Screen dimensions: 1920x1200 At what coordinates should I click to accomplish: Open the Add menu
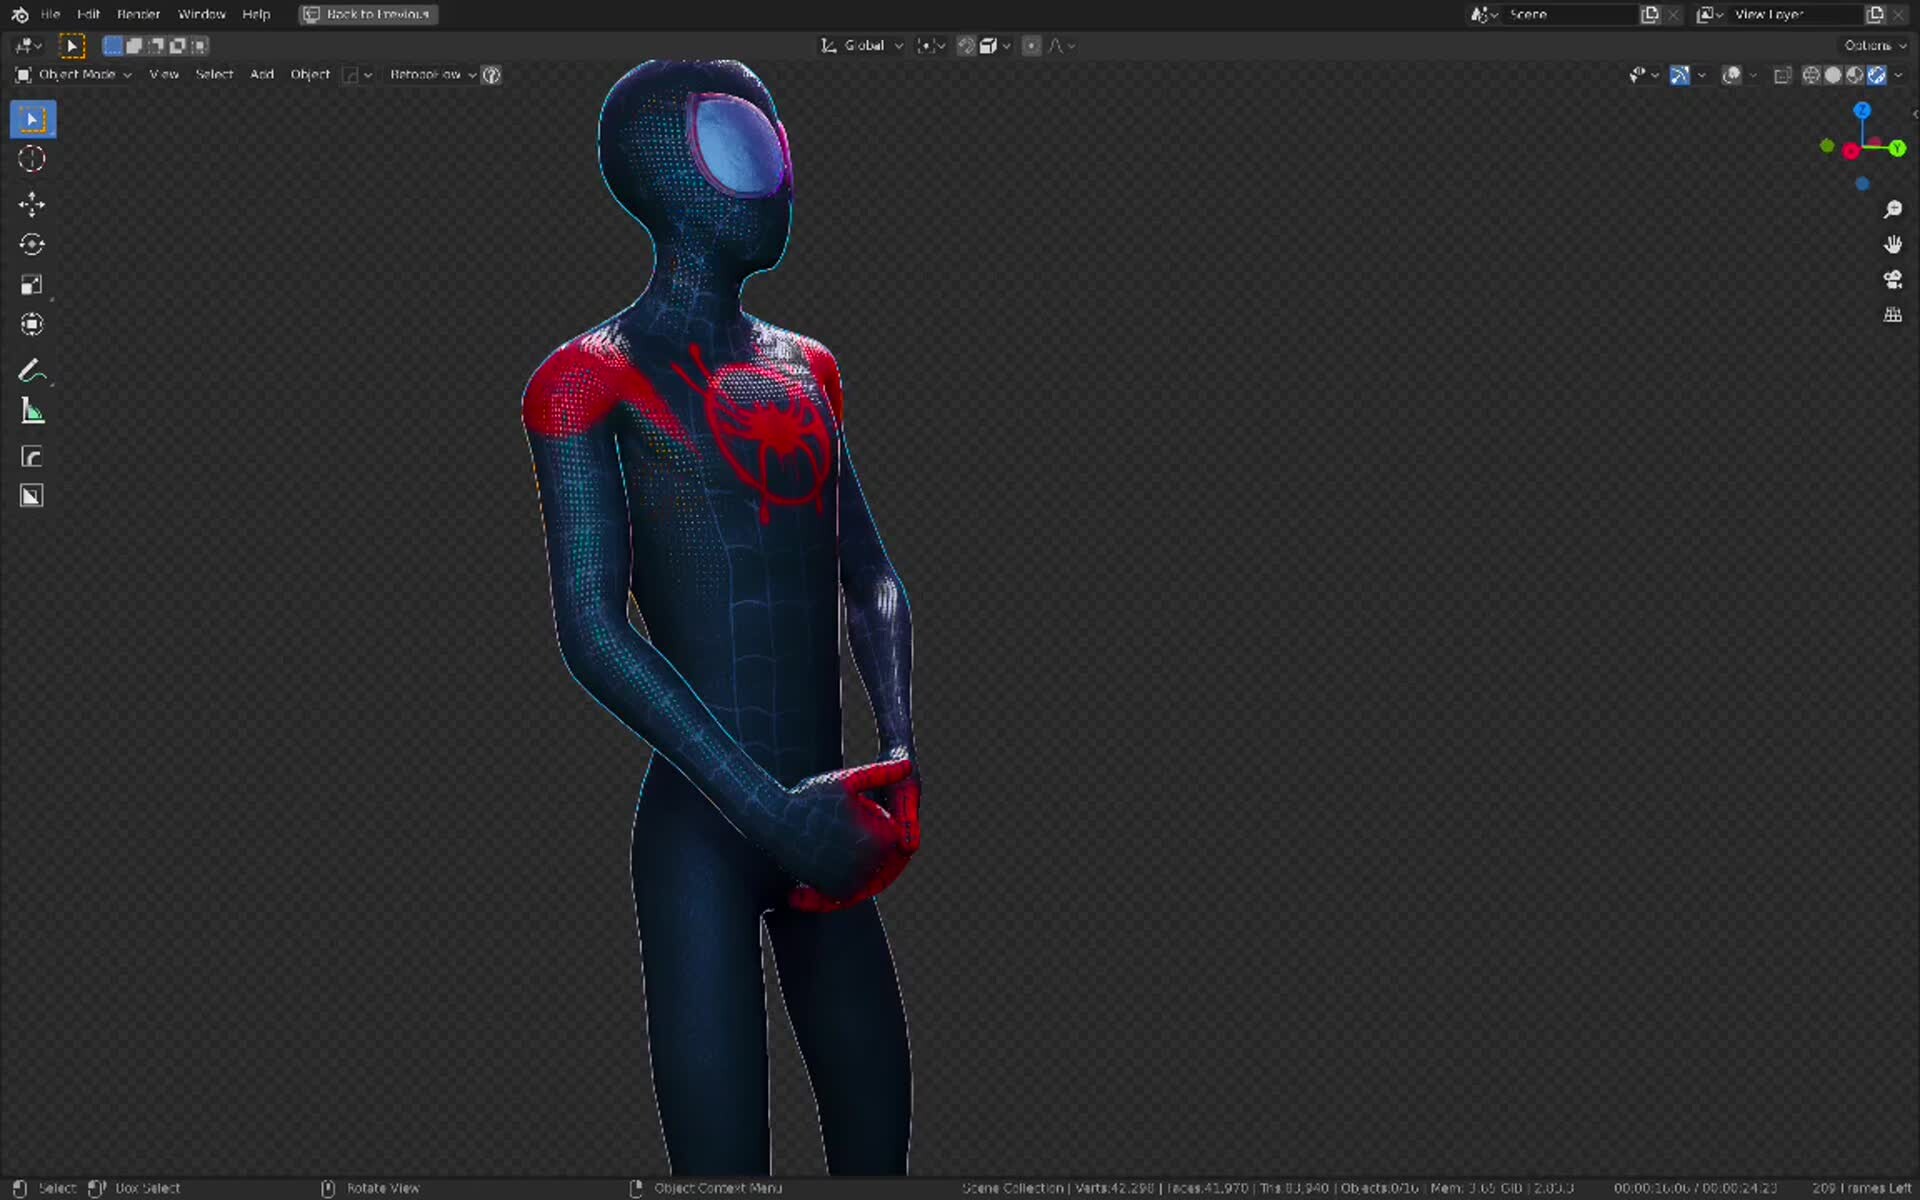click(x=261, y=74)
